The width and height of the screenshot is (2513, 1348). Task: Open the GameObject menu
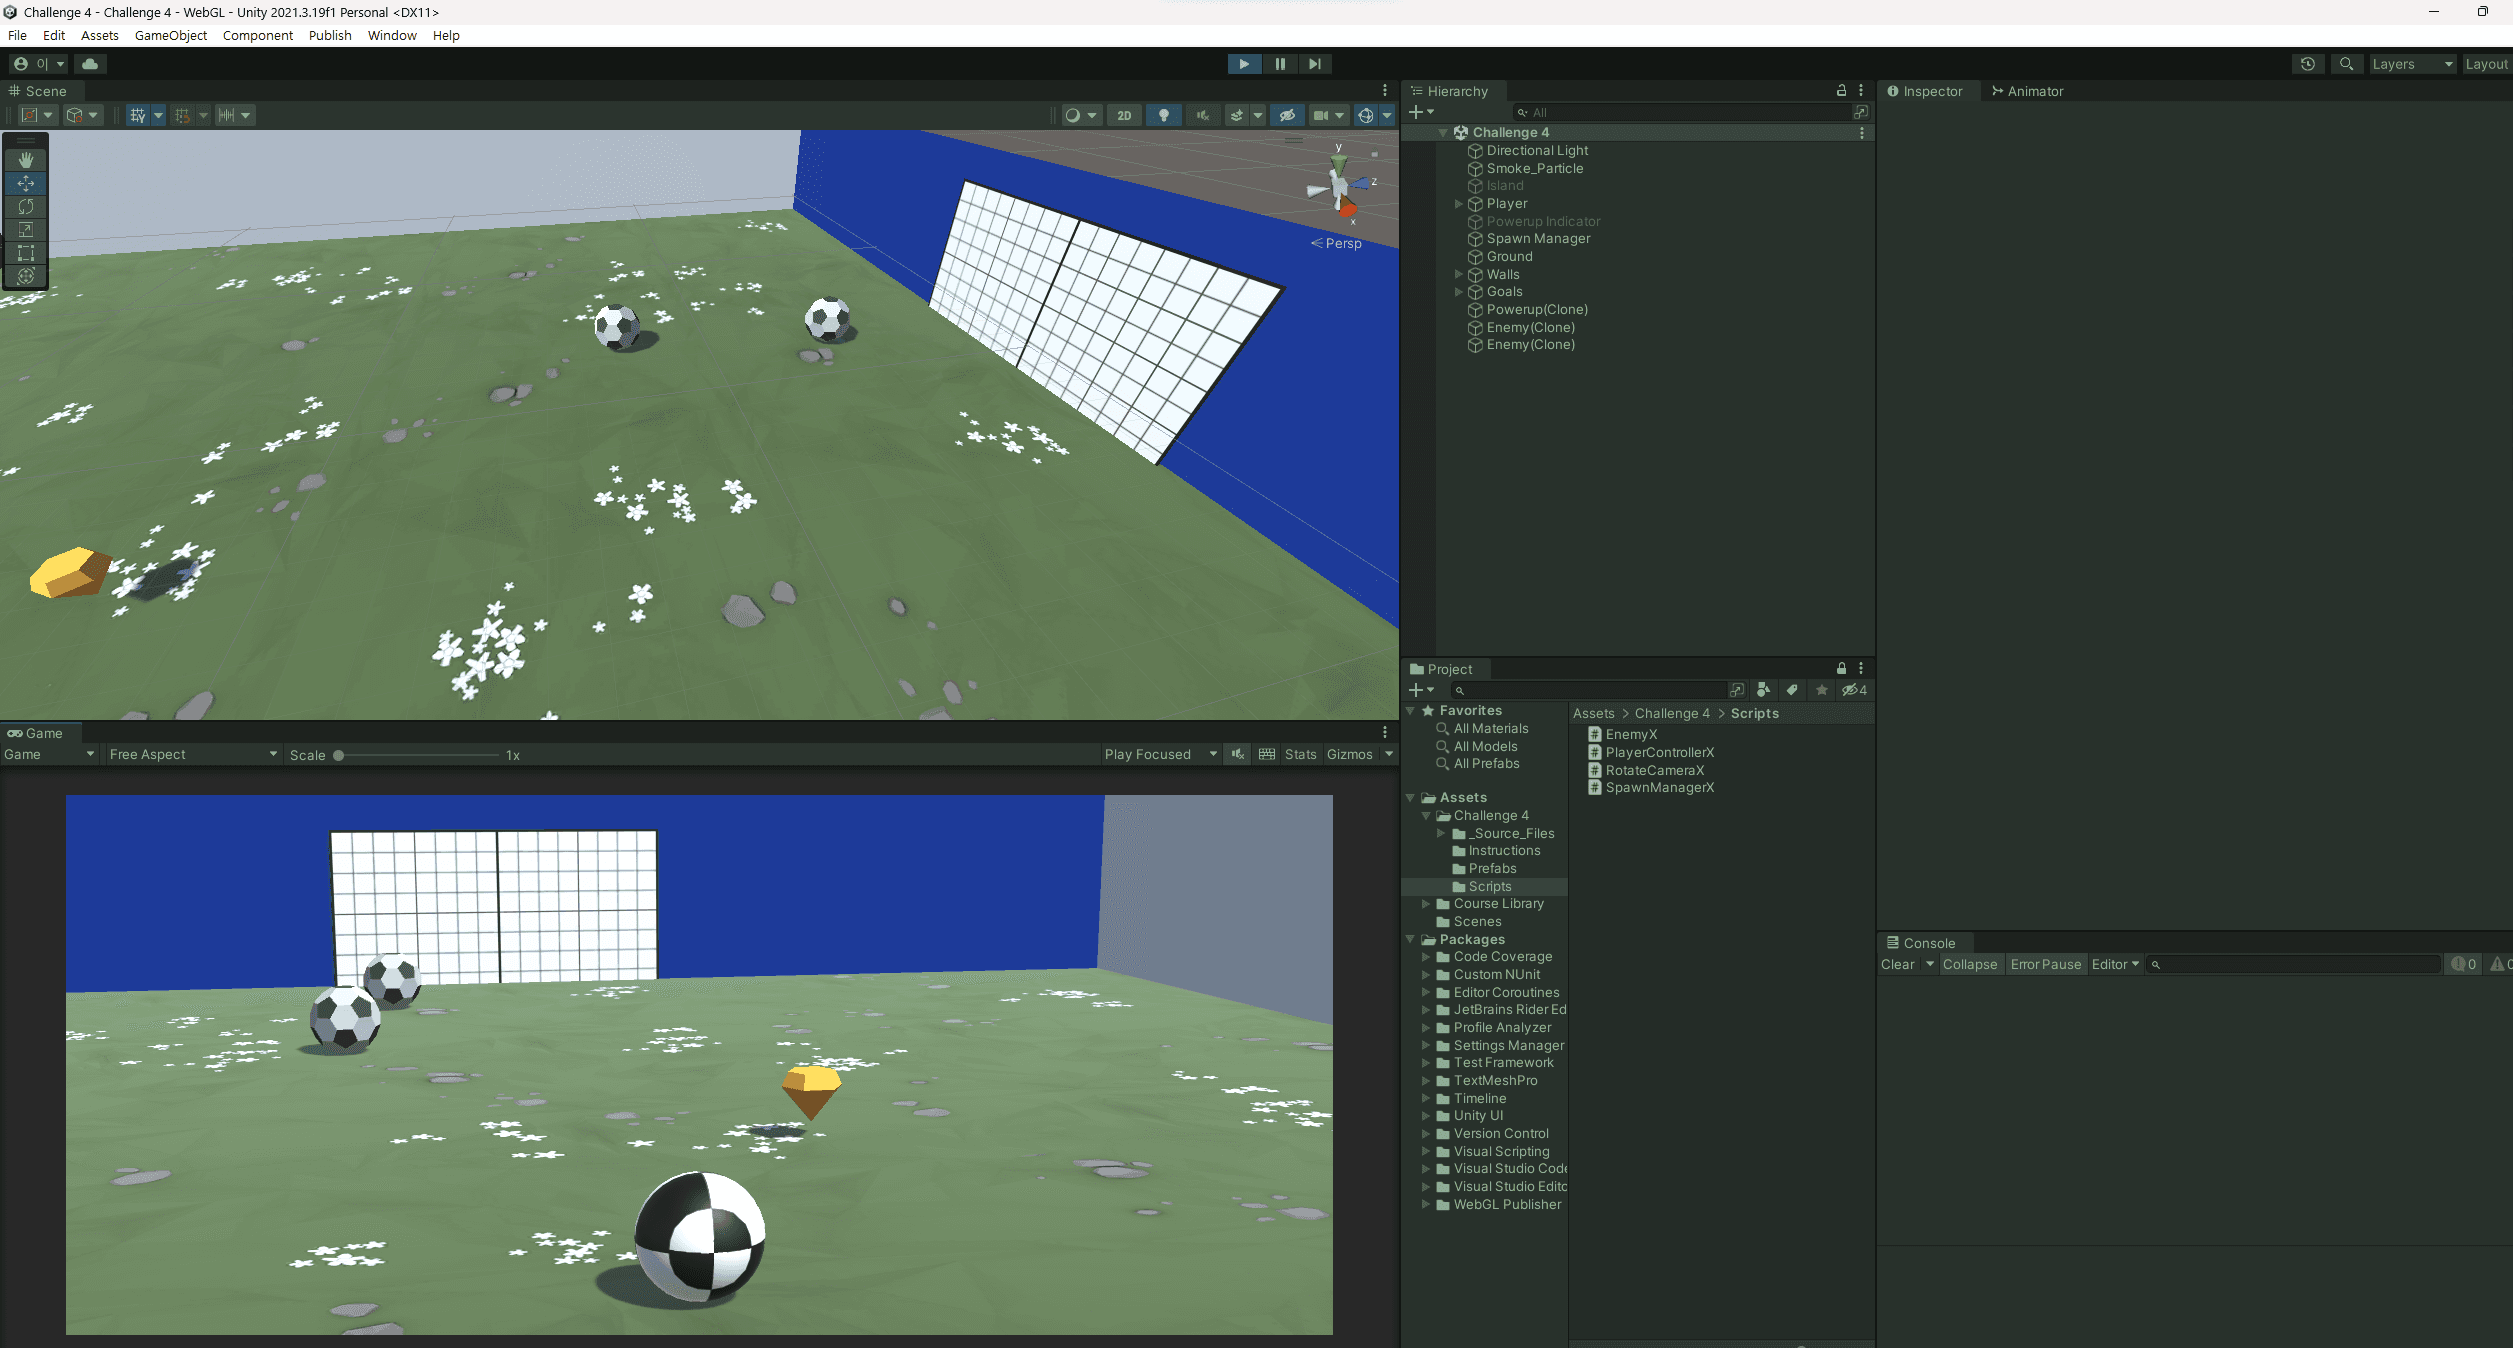[170, 35]
